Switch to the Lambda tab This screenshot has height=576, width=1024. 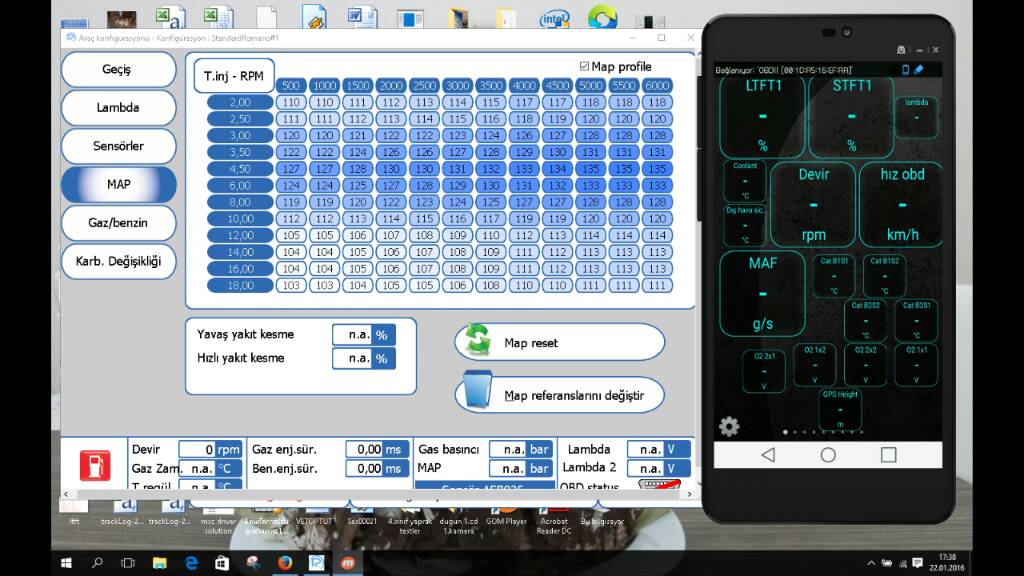click(x=118, y=108)
